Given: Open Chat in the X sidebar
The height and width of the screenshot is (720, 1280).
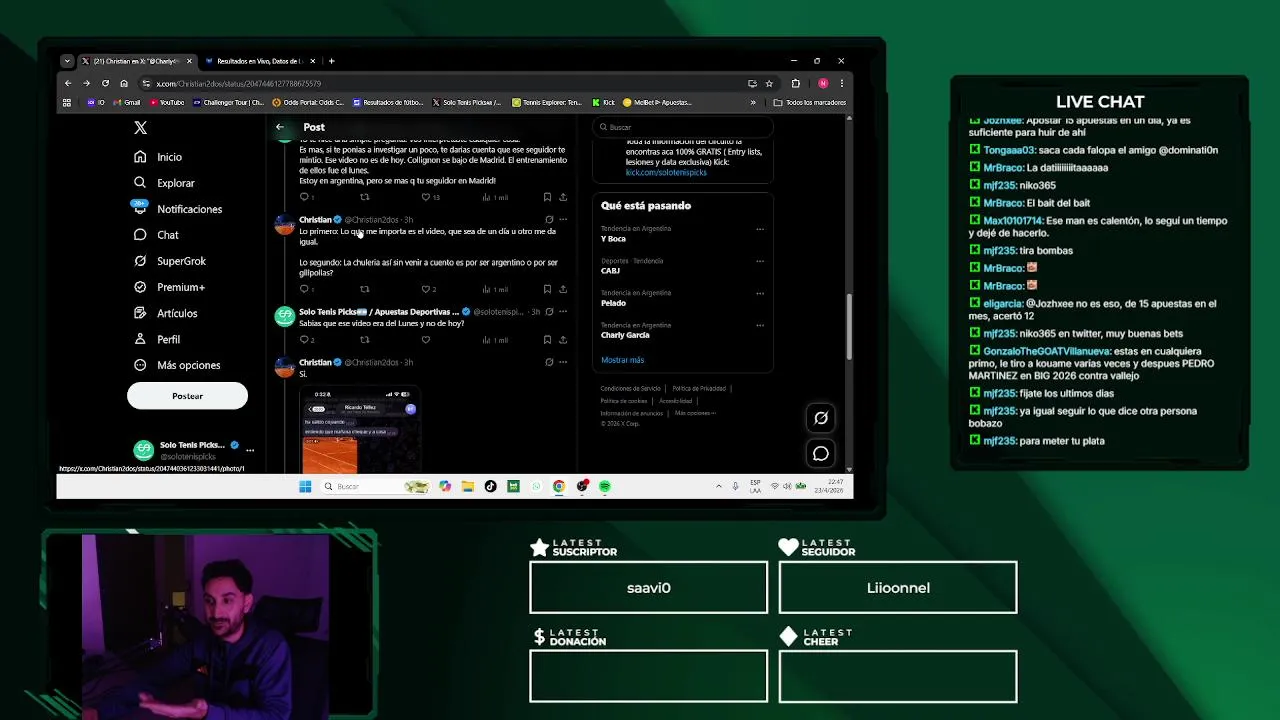Looking at the screenshot, I should (x=157, y=235).
